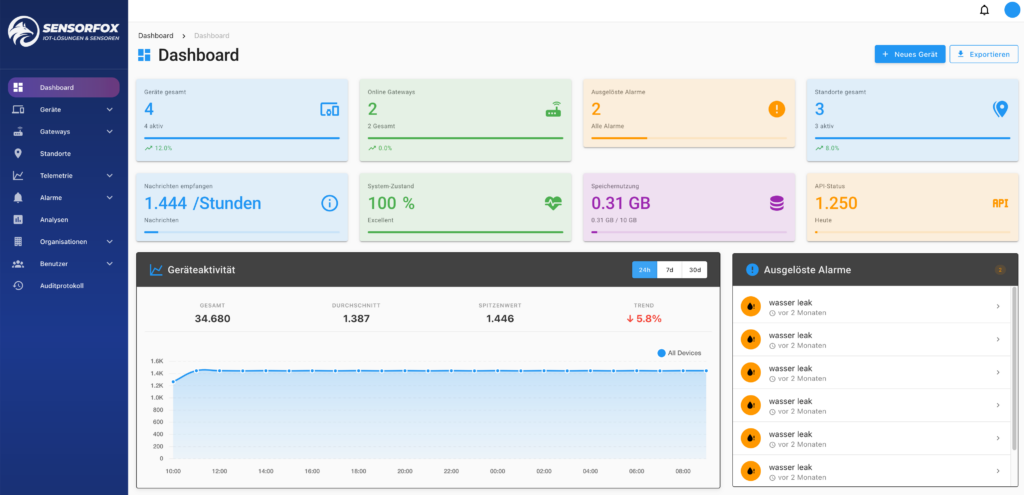Viewport: 1024px width, 495px height.
Task: Open Auditprotokoll in the sidebar
Action: point(61,285)
